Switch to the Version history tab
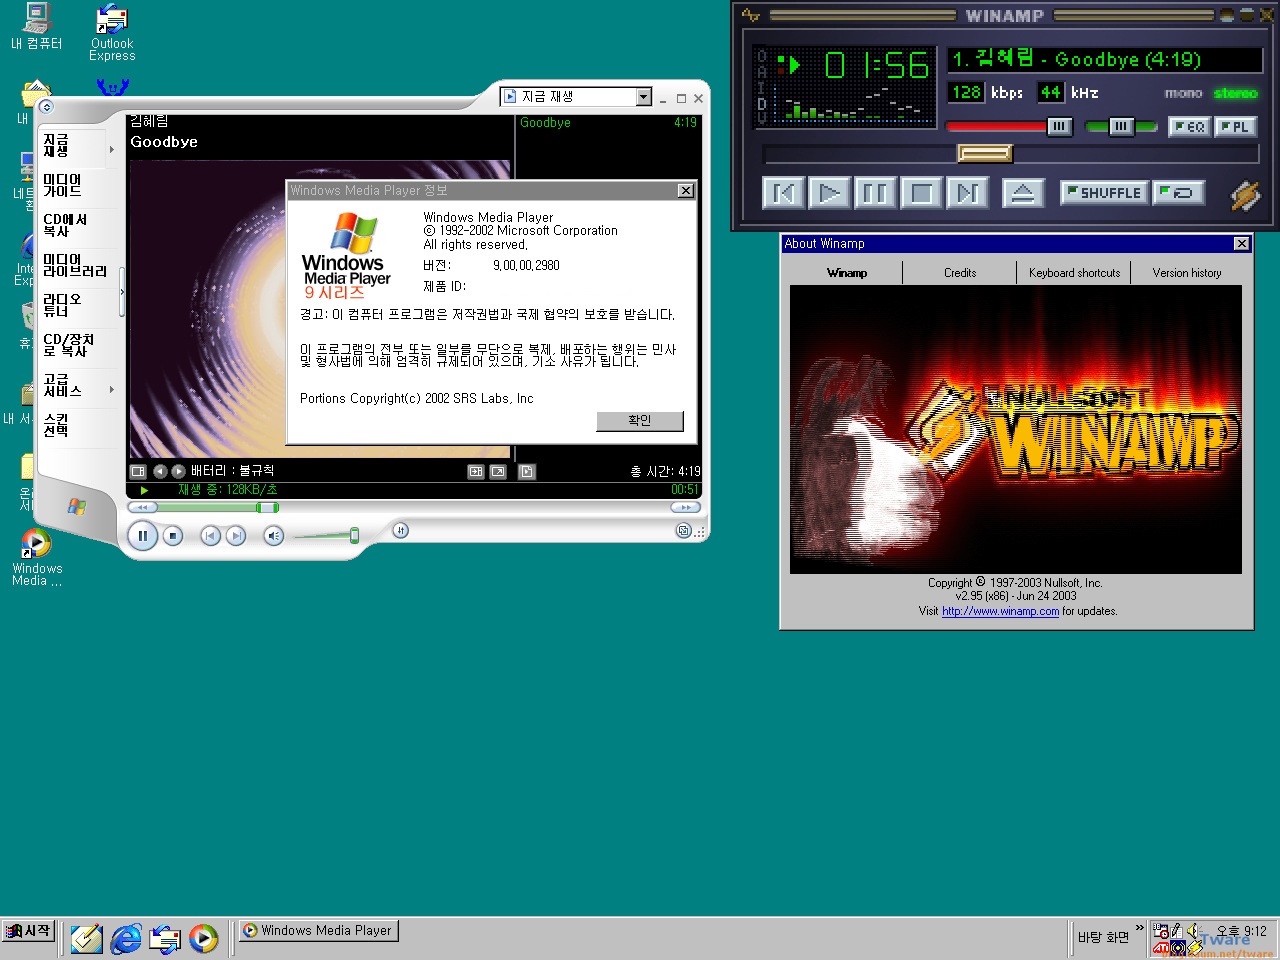The image size is (1280, 960). tap(1187, 272)
